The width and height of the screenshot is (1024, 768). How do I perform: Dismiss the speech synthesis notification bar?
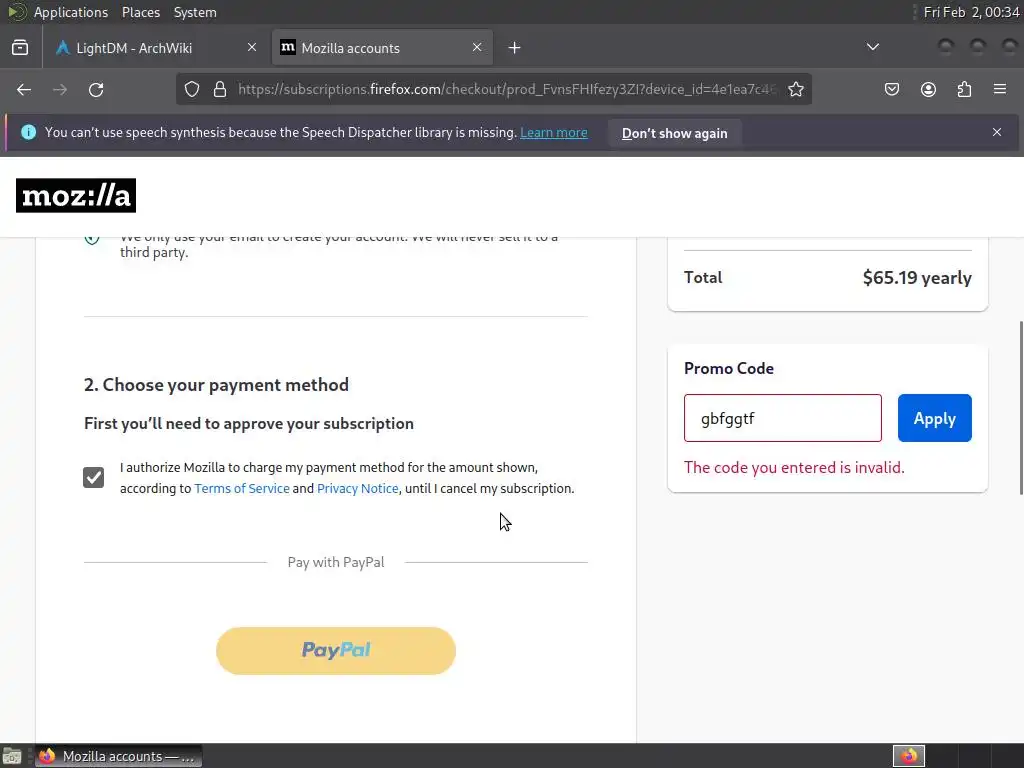996,132
